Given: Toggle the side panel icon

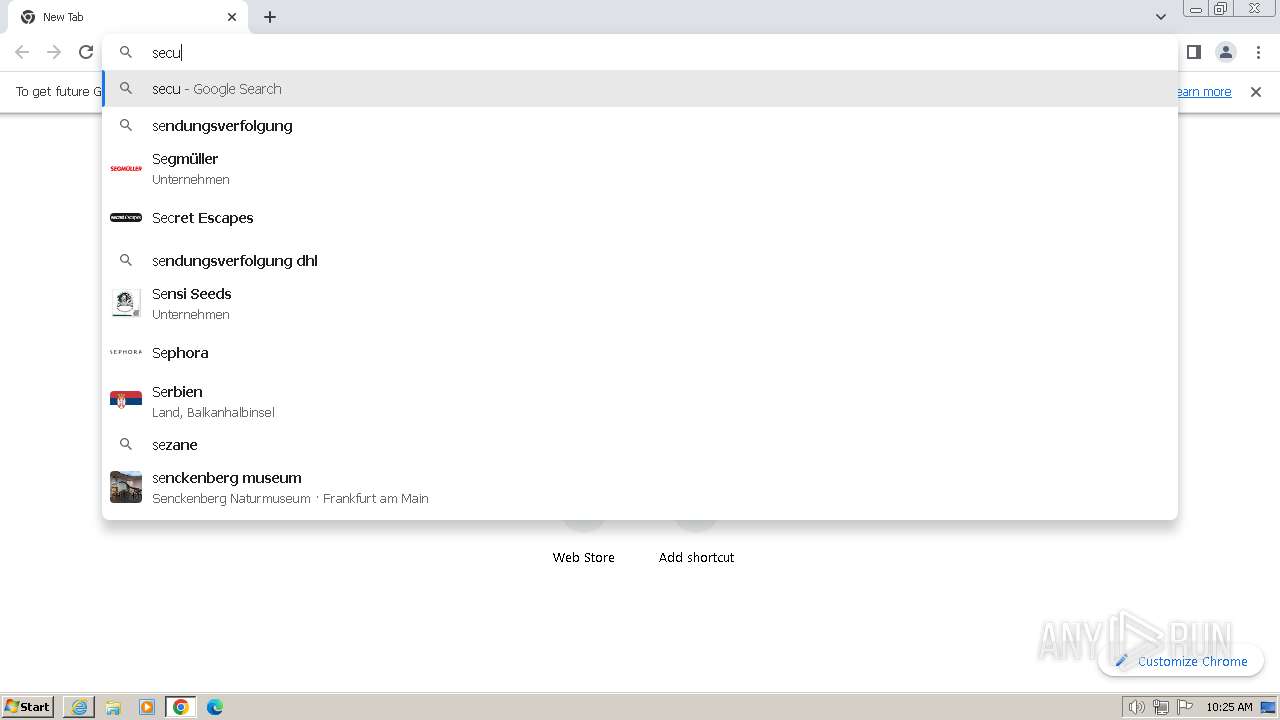Looking at the screenshot, I should pyautogui.click(x=1194, y=52).
